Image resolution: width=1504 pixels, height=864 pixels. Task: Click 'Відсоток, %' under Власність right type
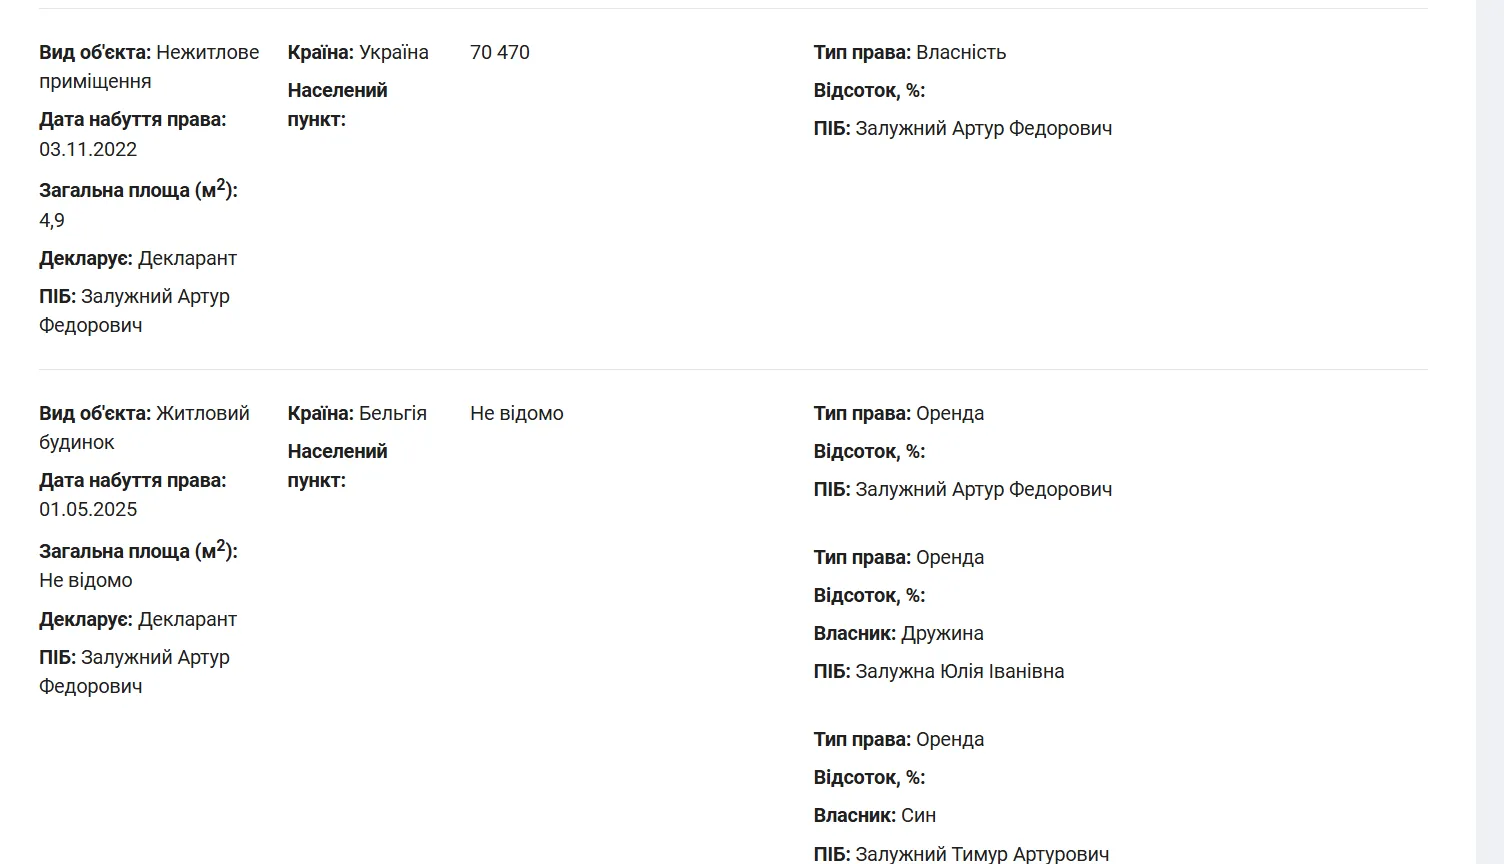[x=869, y=90]
